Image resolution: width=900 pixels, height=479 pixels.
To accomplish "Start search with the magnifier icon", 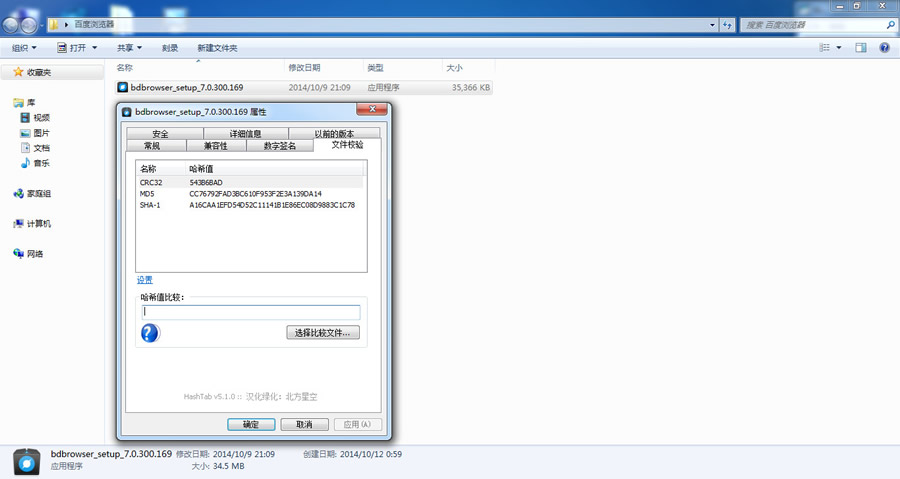I will point(890,25).
